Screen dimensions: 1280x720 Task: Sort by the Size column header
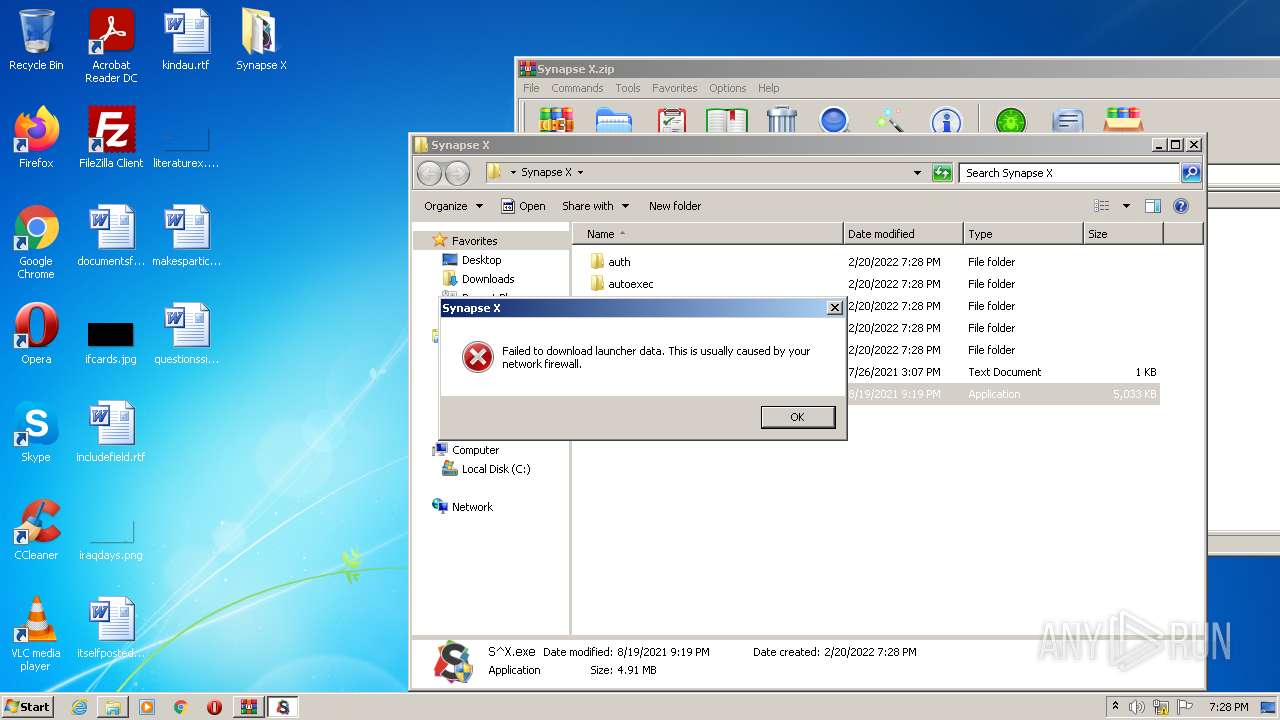pyautogui.click(x=1123, y=234)
